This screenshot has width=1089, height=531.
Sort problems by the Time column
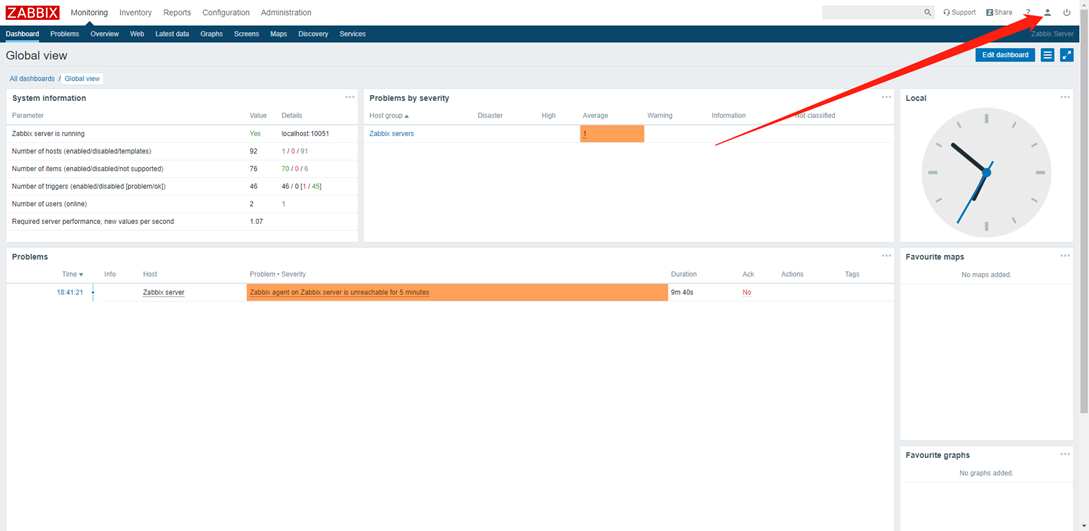tap(72, 274)
